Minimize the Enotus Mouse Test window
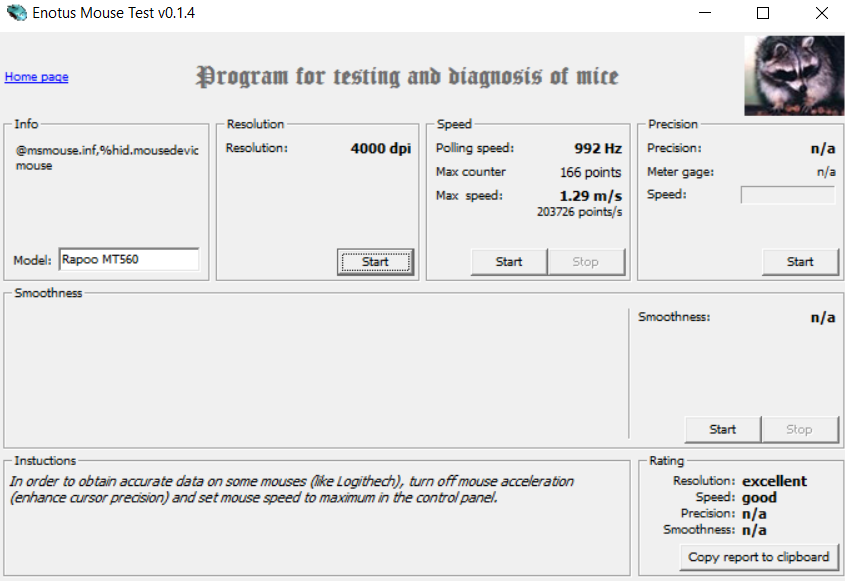Image resolution: width=845 pixels, height=581 pixels. point(705,13)
